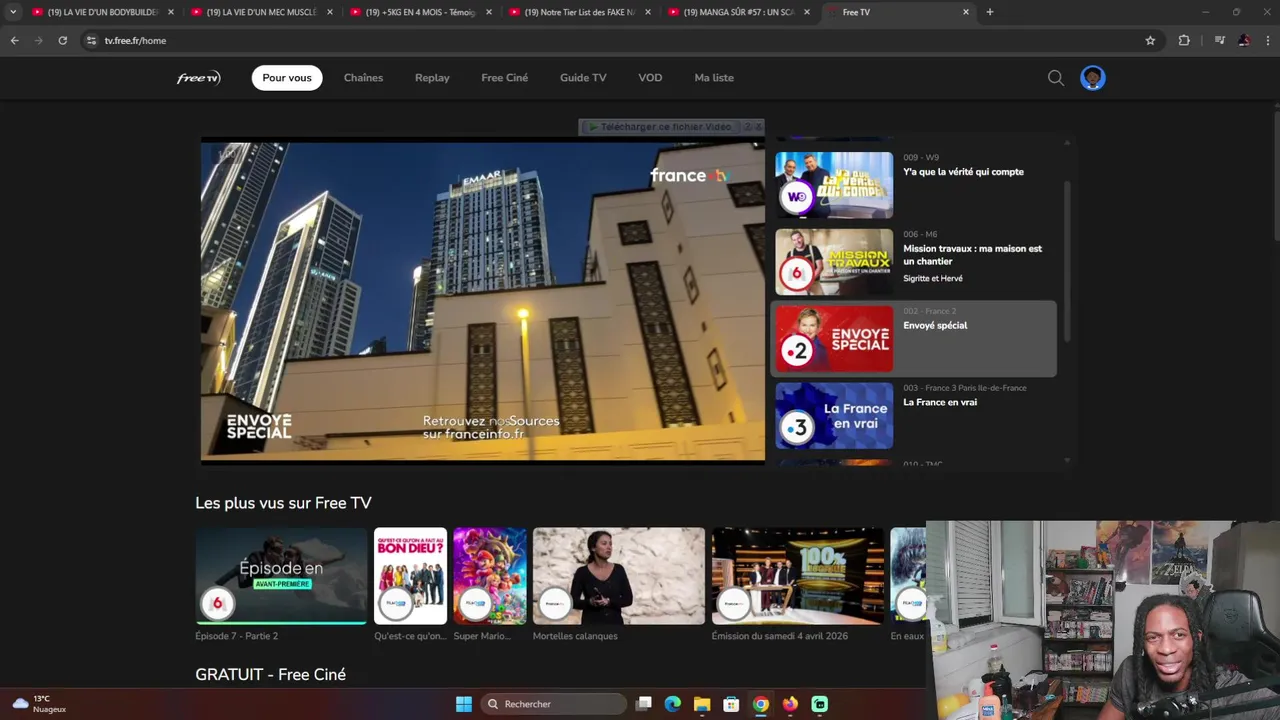
Task: Select the M6 Mission travaux thumbnail
Action: click(x=834, y=262)
